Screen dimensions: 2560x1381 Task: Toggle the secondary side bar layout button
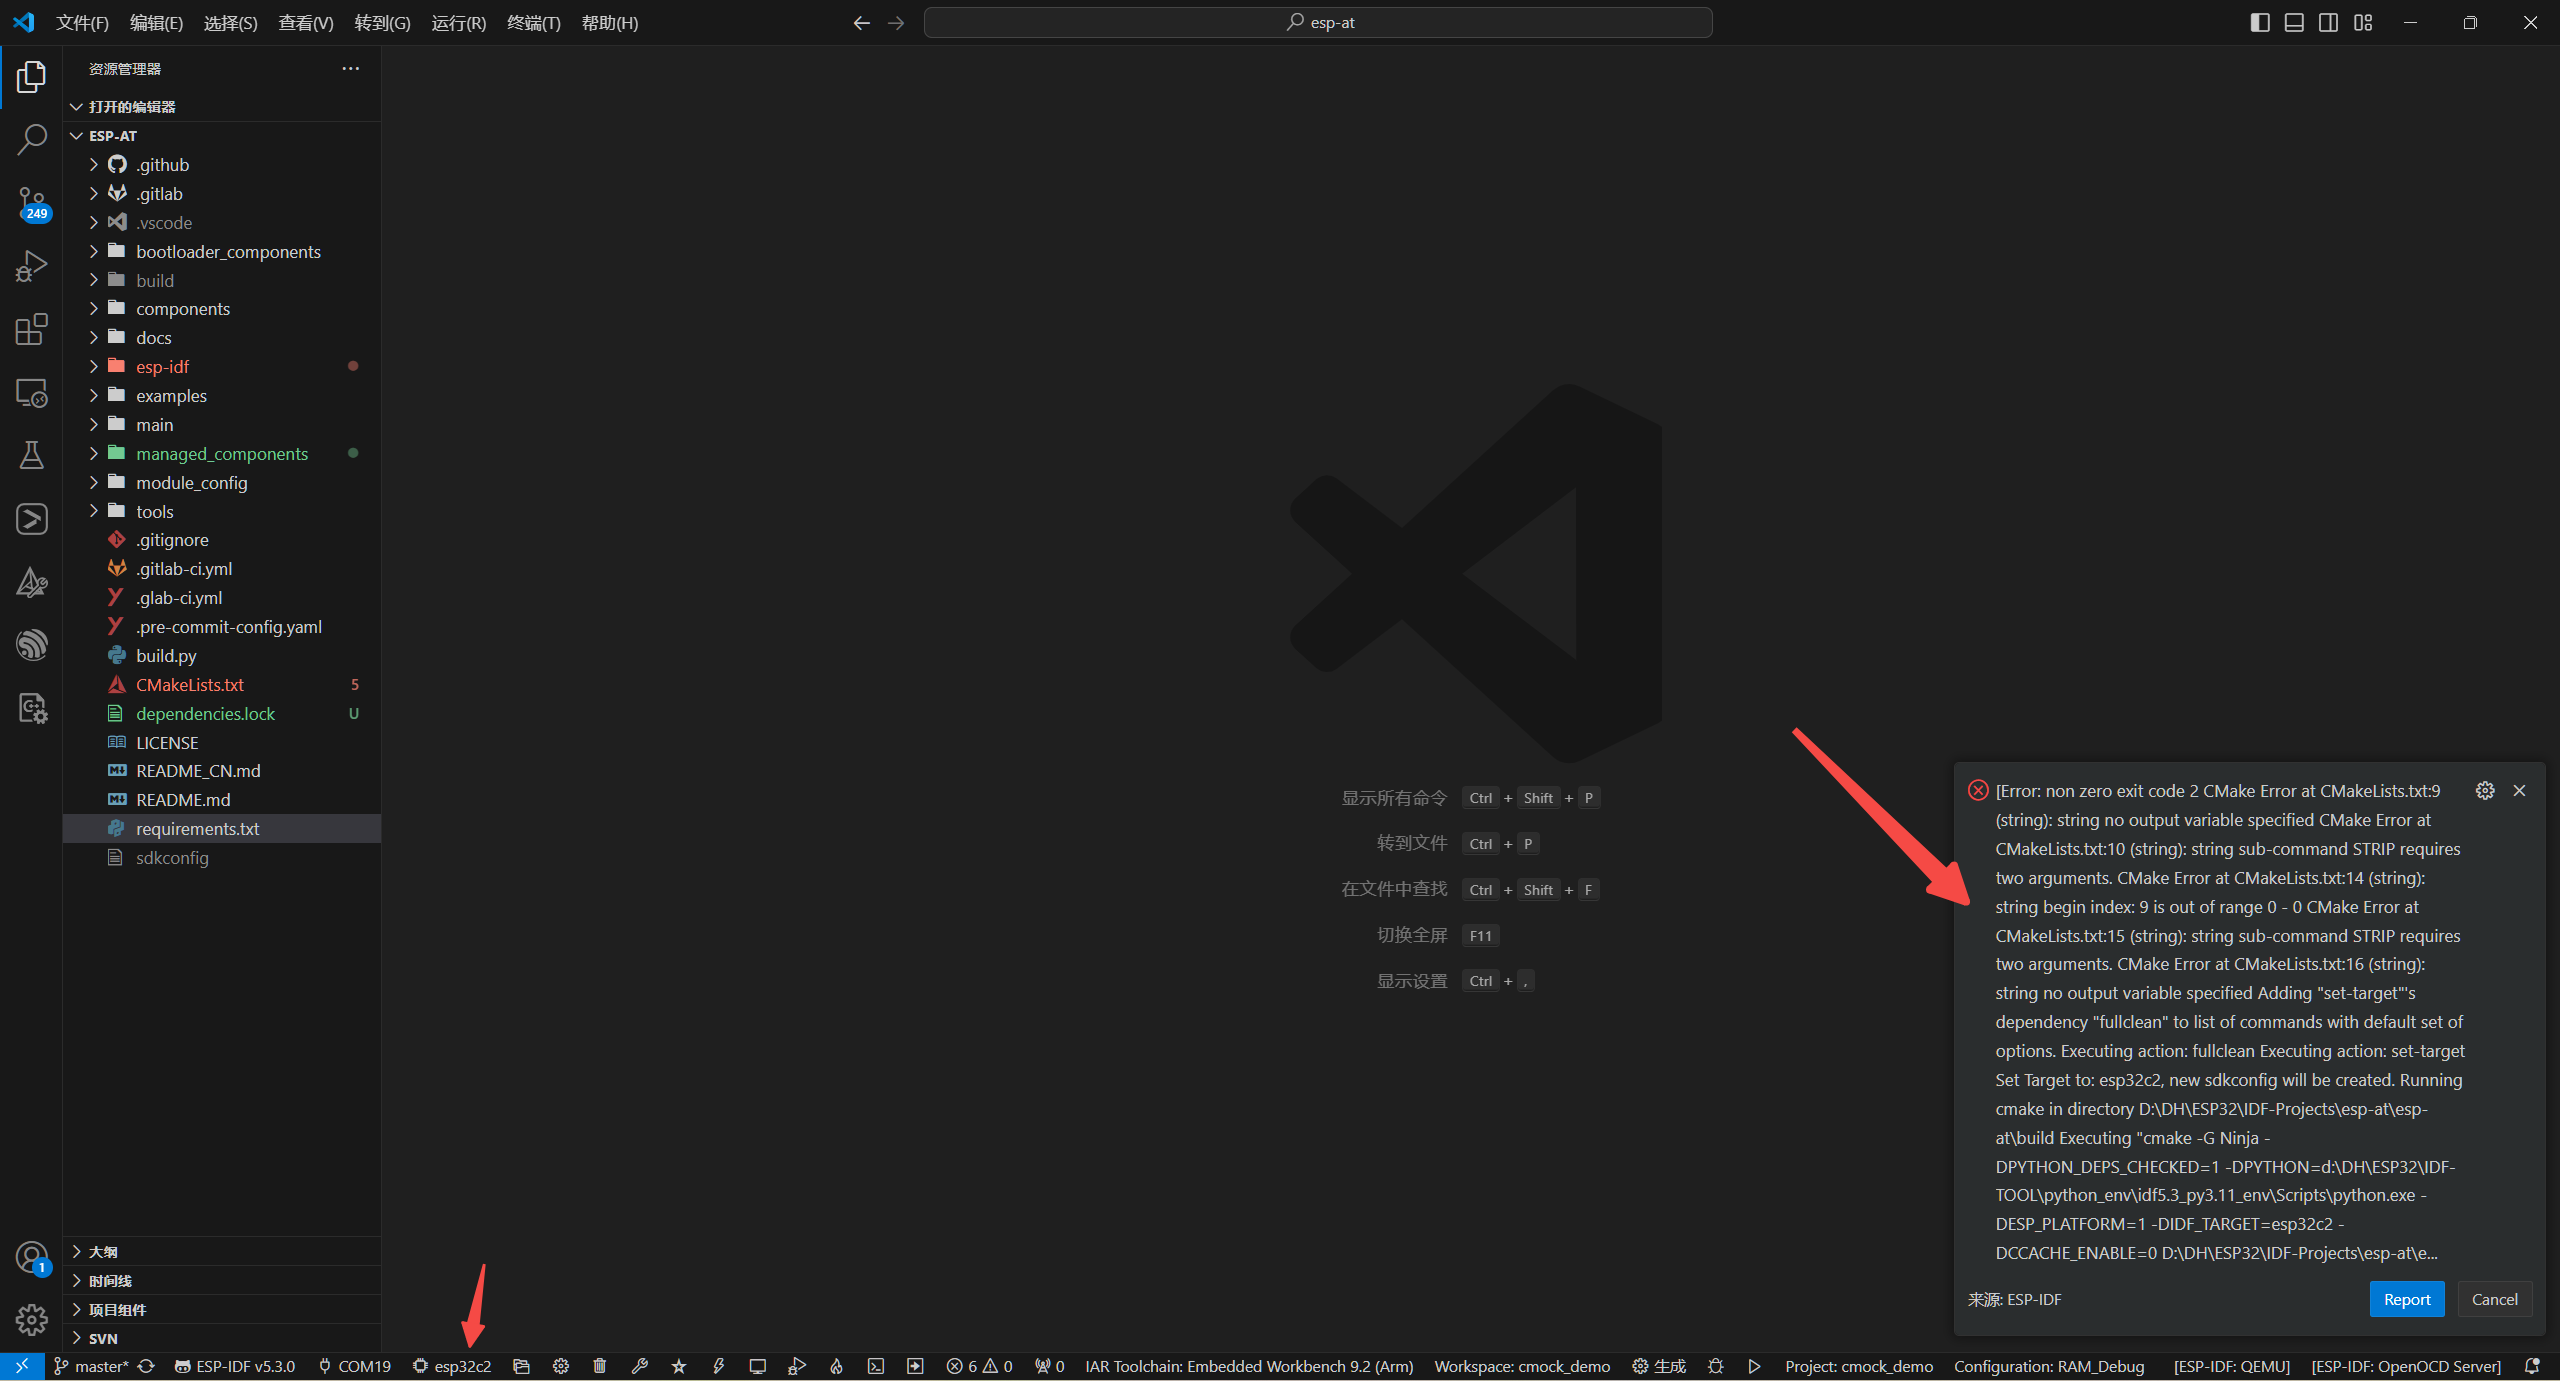(2328, 22)
